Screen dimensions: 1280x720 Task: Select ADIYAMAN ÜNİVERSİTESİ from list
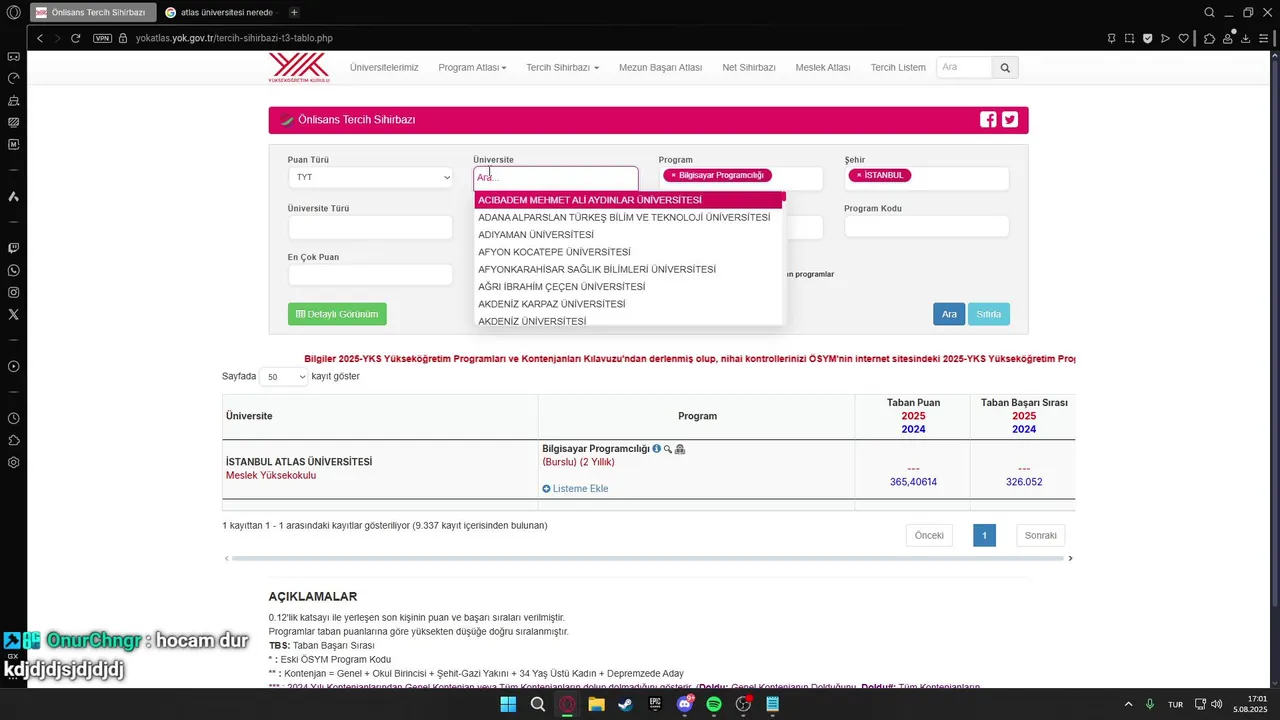628,235
